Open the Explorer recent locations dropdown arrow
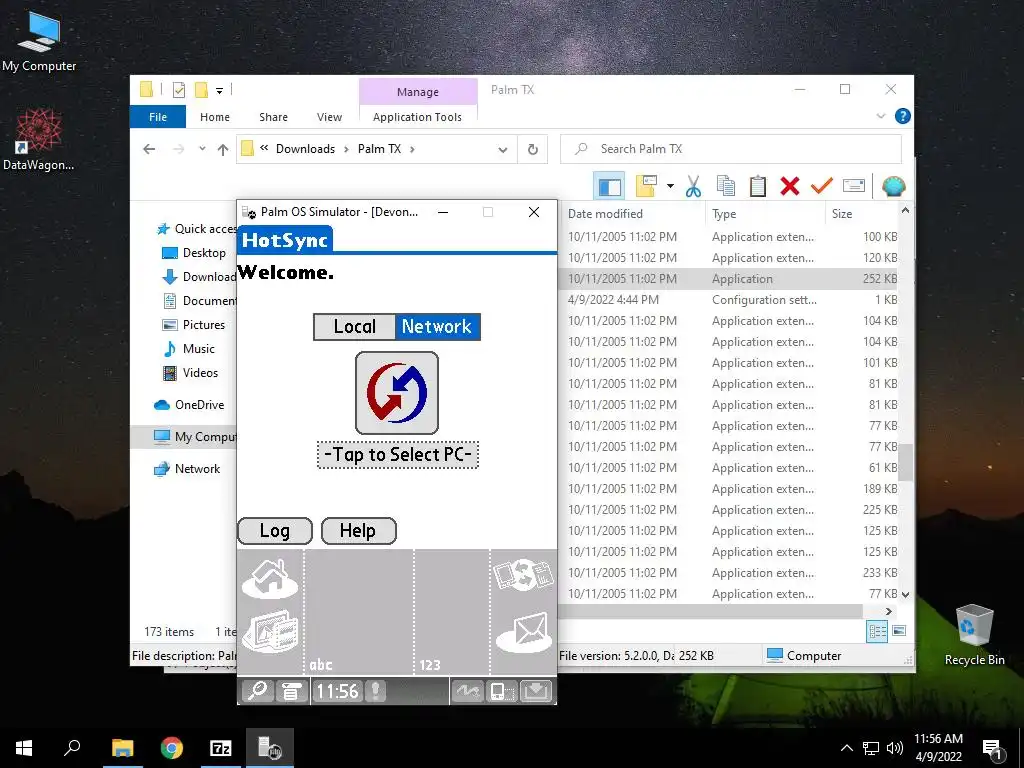Viewport: 1024px width, 768px height. pyautogui.click(x=202, y=149)
